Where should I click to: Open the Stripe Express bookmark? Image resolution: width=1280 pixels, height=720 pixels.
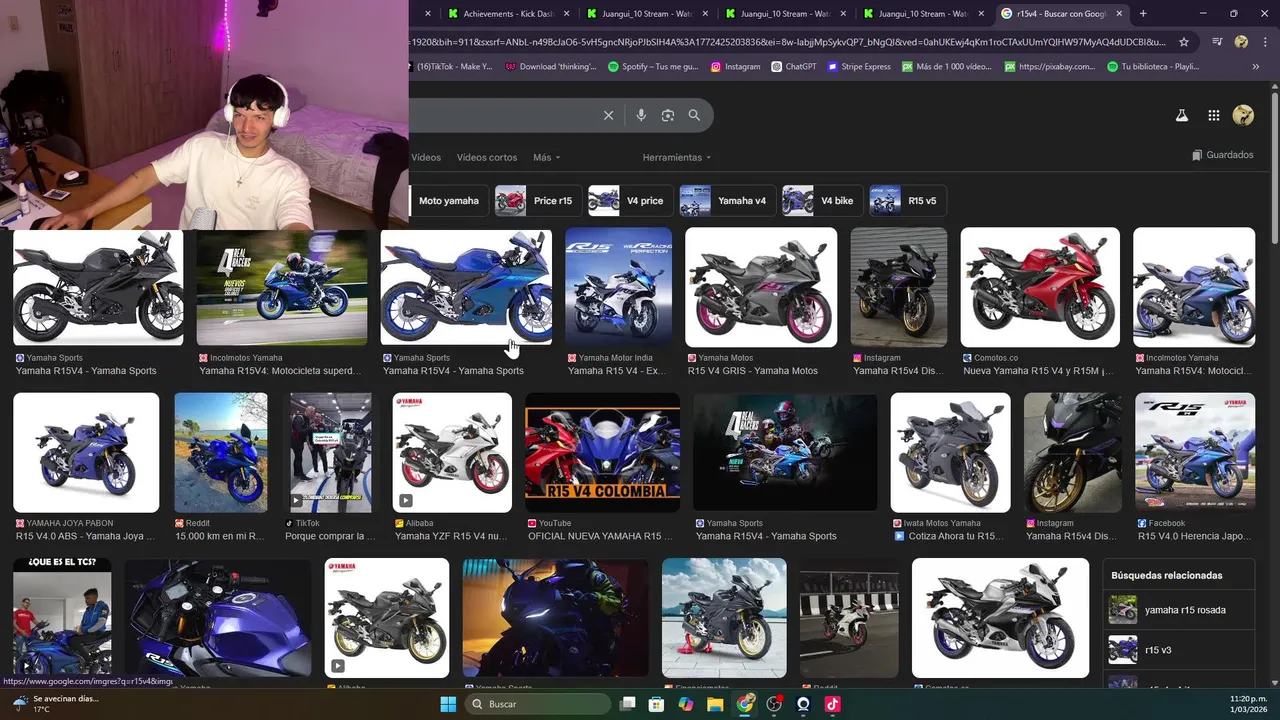click(858, 67)
